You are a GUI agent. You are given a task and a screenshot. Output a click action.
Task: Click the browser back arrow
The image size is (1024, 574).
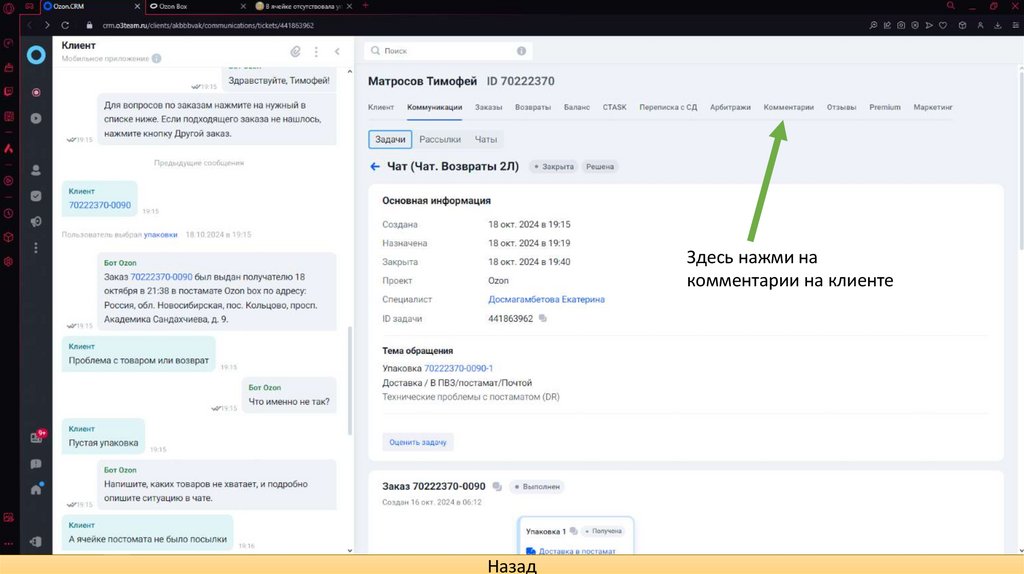(x=29, y=25)
